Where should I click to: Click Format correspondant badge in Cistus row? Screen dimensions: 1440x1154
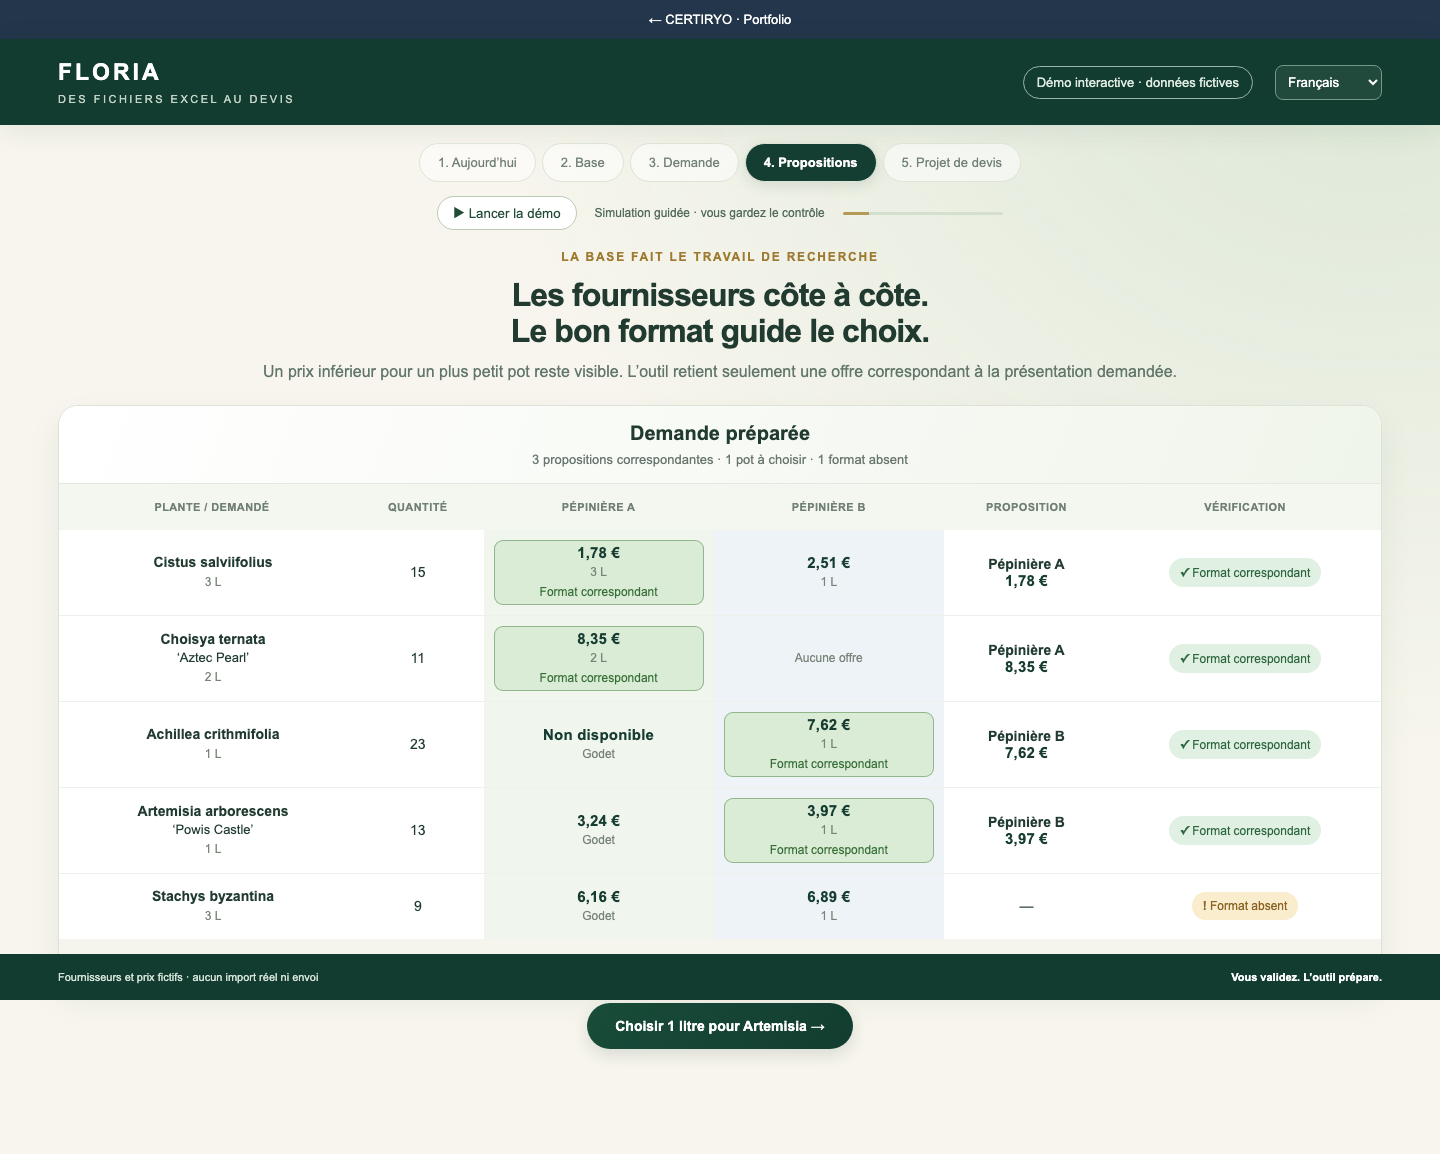pos(1245,573)
